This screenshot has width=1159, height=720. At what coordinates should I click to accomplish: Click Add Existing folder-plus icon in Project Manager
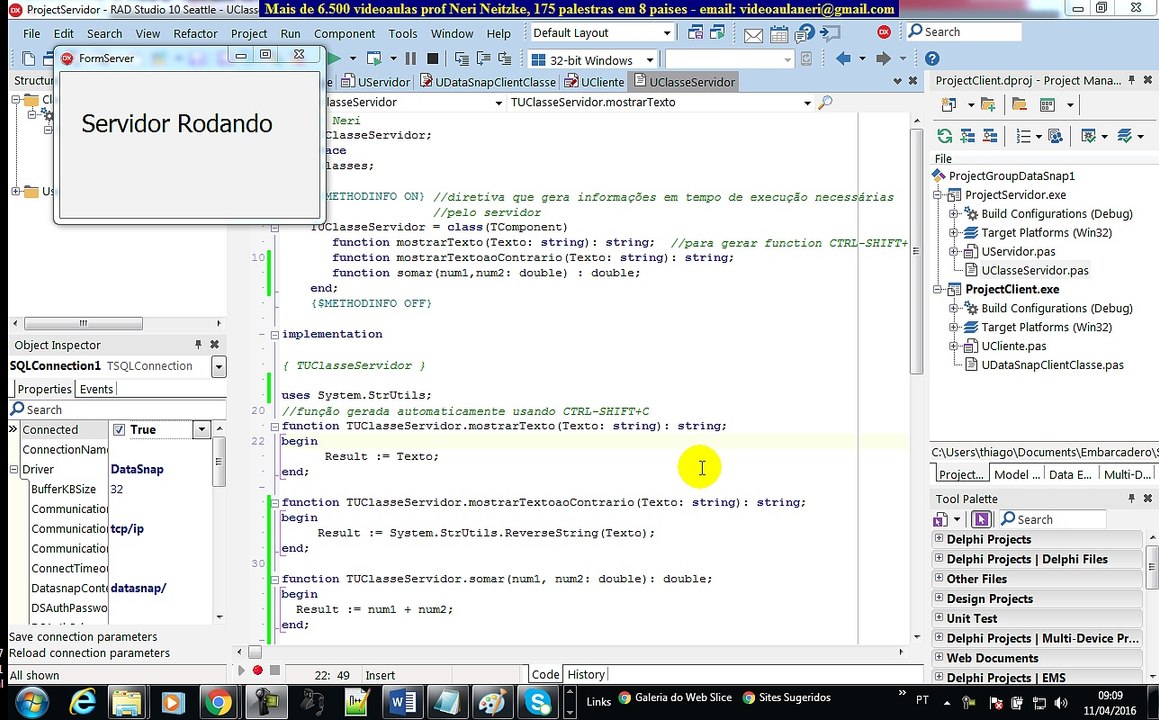[988, 105]
